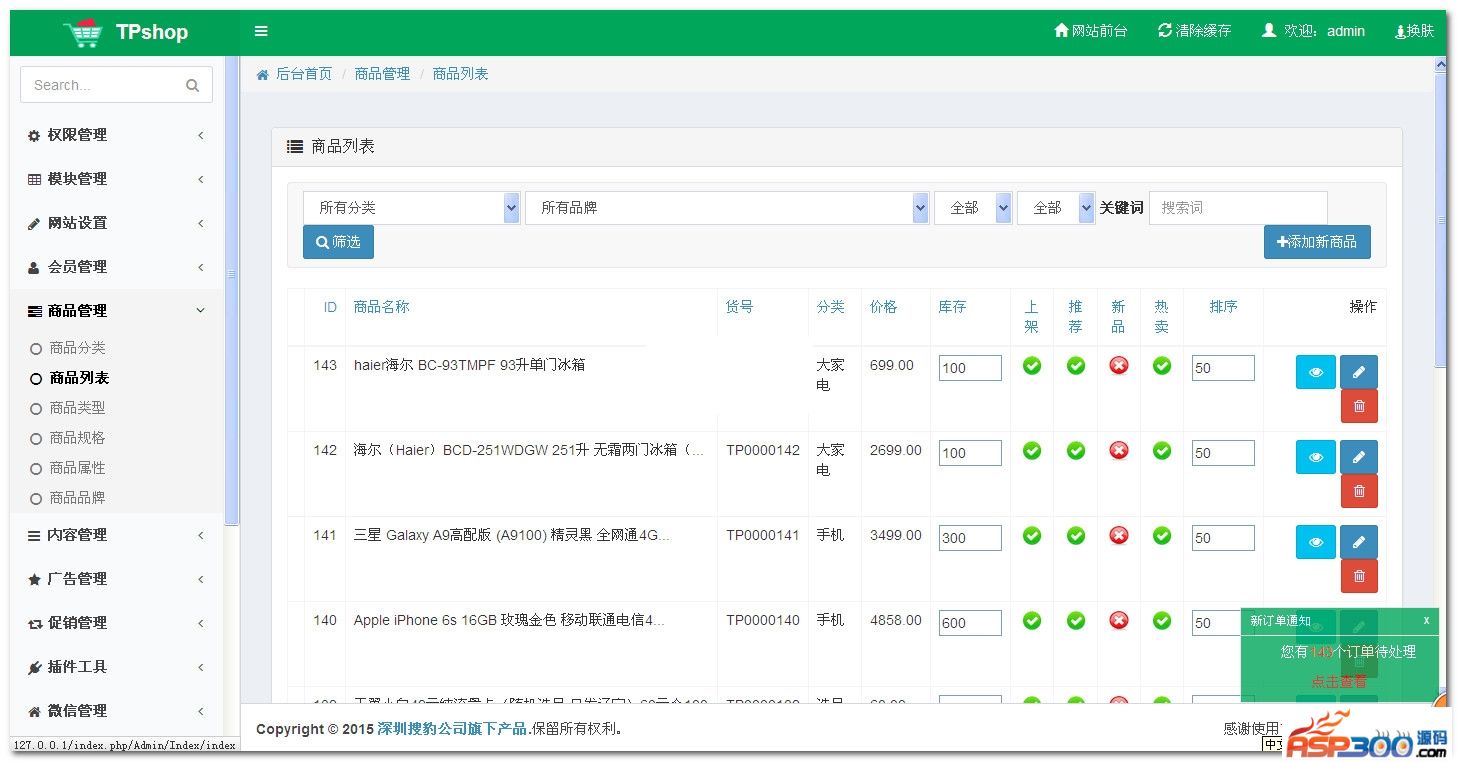Open 商品品牌 in the sidebar submenu
The height and width of the screenshot is (762, 1457).
pyautogui.click(x=77, y=498)
